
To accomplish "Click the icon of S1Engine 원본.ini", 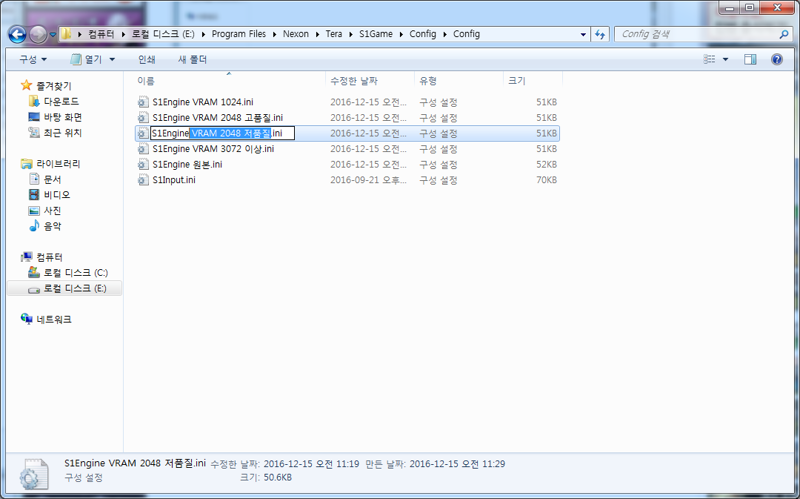I will pos(143,165).
